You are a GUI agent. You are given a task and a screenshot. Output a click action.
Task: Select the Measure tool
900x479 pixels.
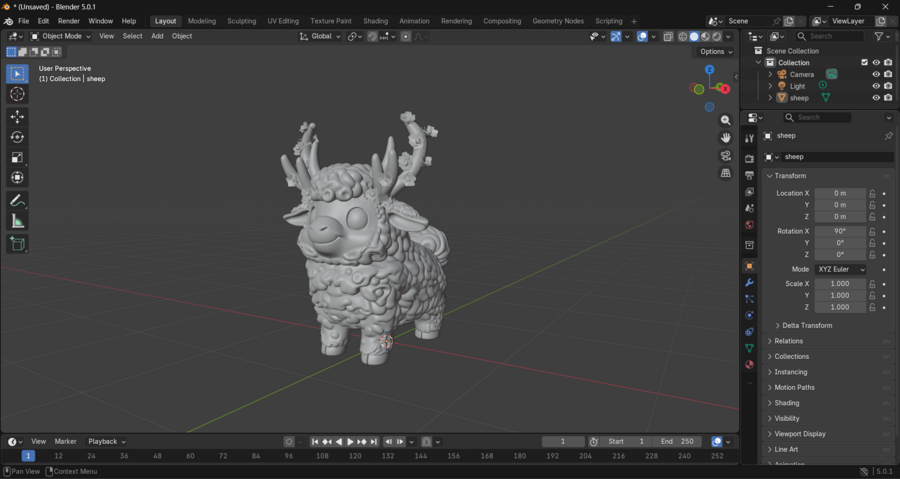point(17,221)
